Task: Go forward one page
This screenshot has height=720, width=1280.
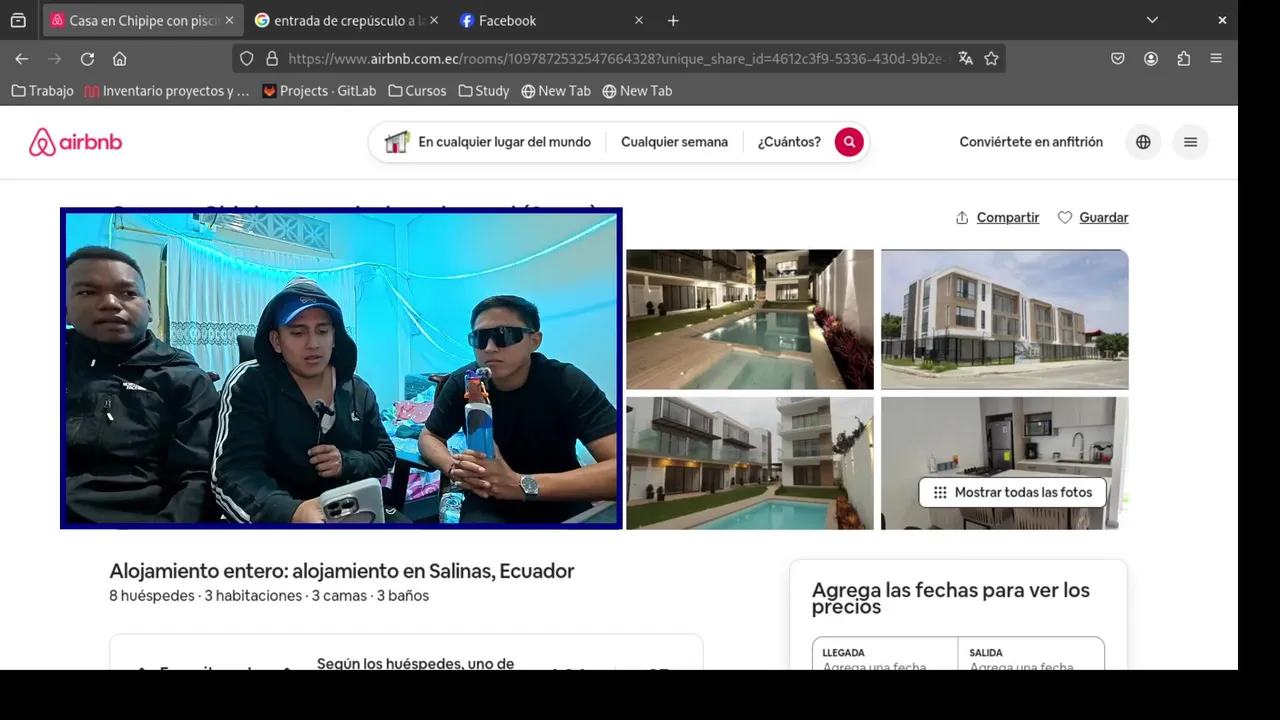Action: pos(55,59)
